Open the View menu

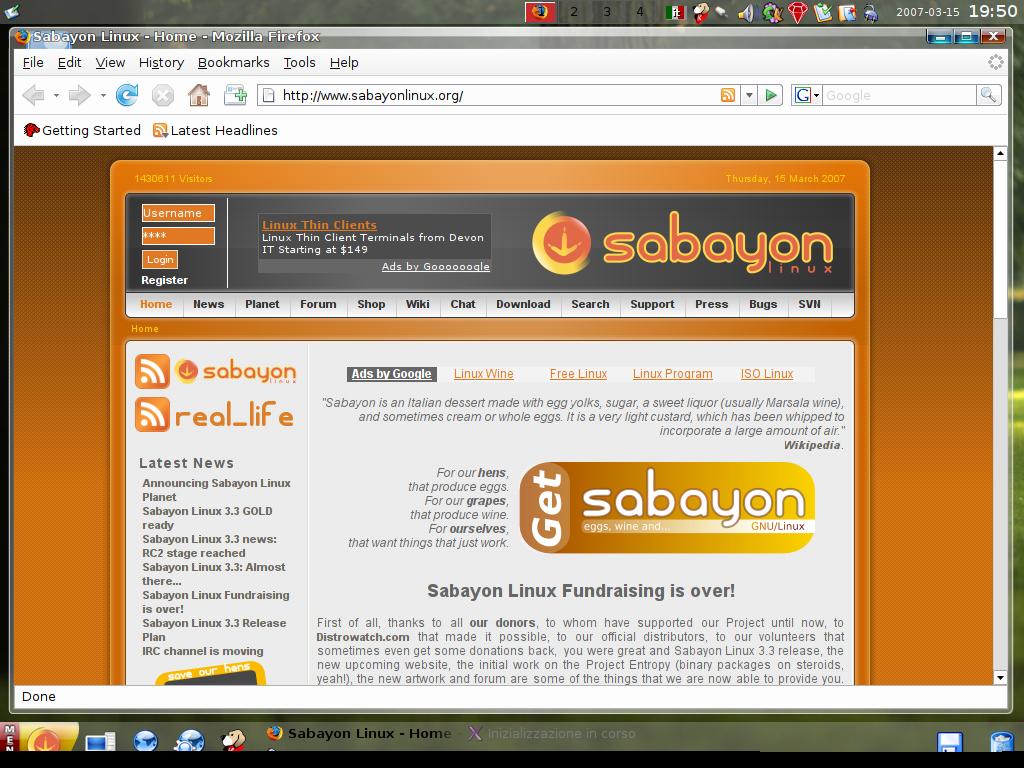coord(110,63)
